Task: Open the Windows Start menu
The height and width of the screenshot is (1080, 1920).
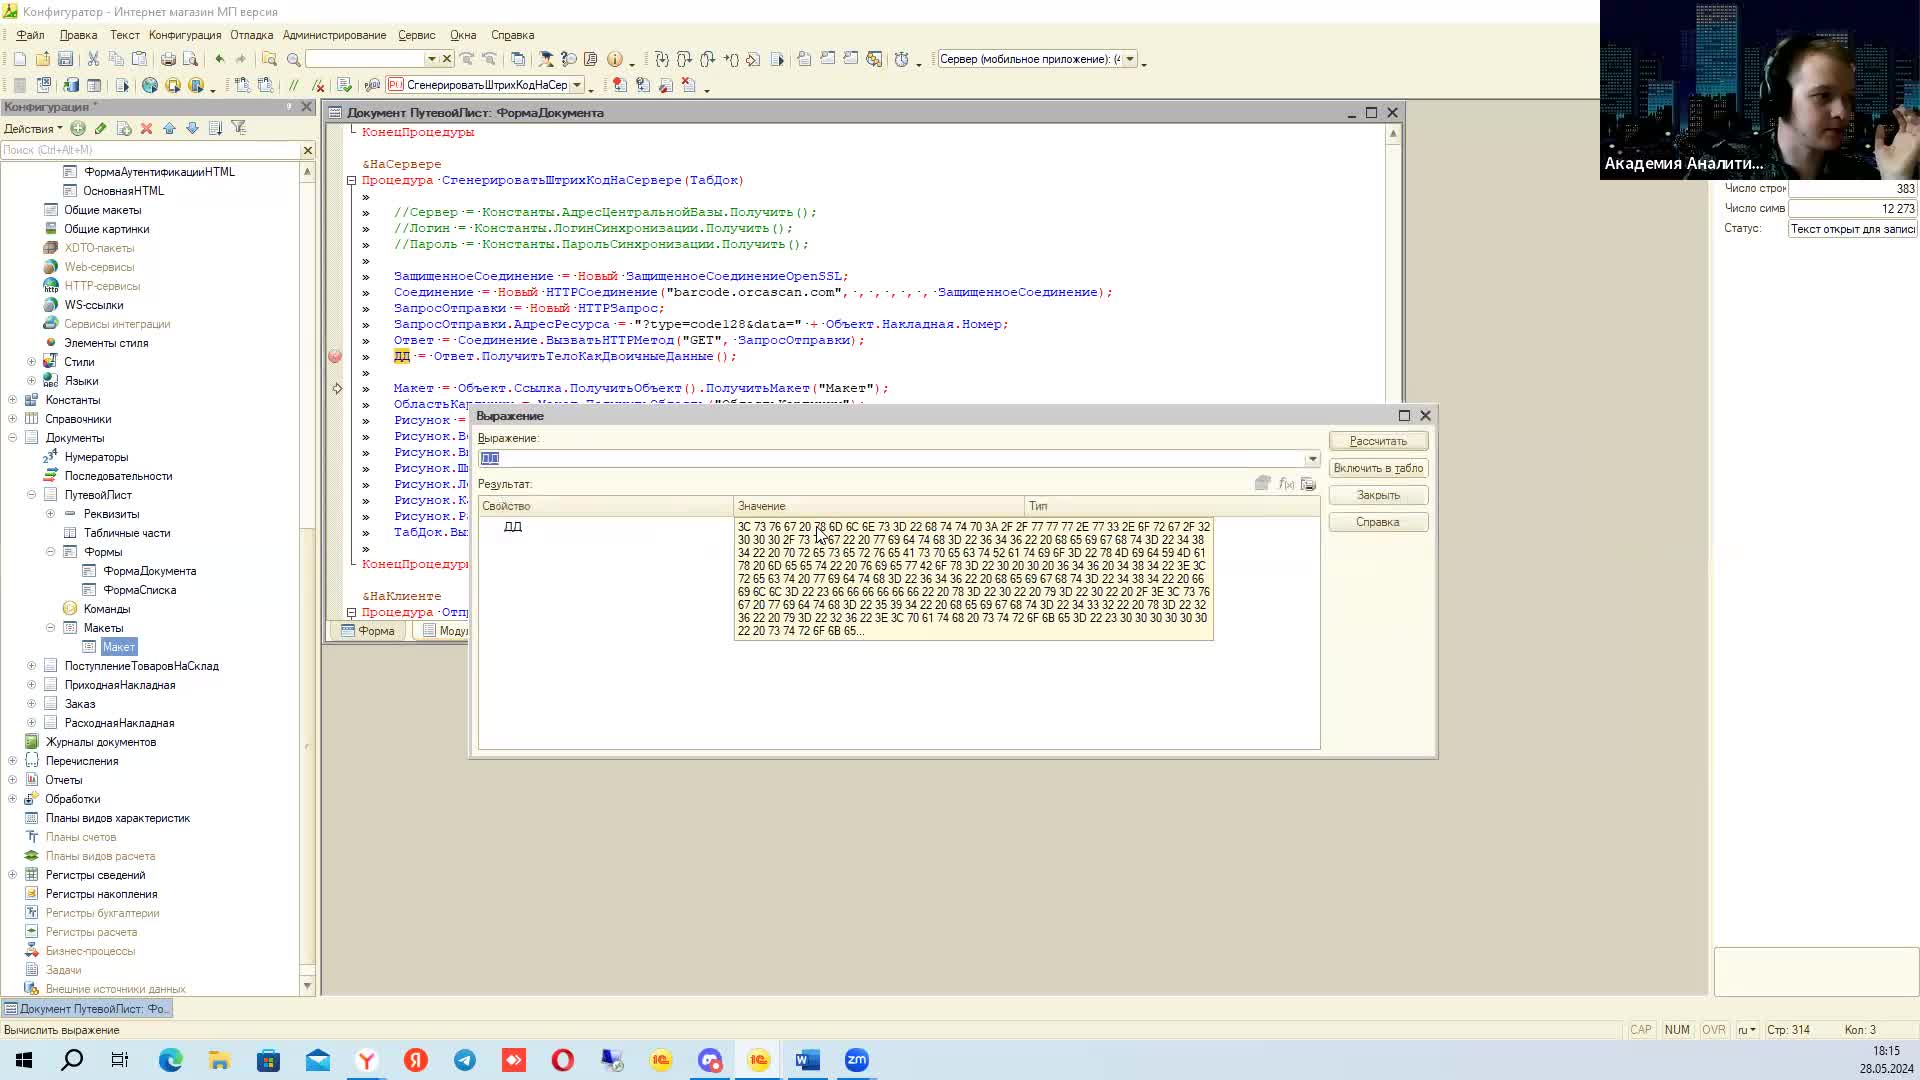Action: click(x=24, y=1060)
